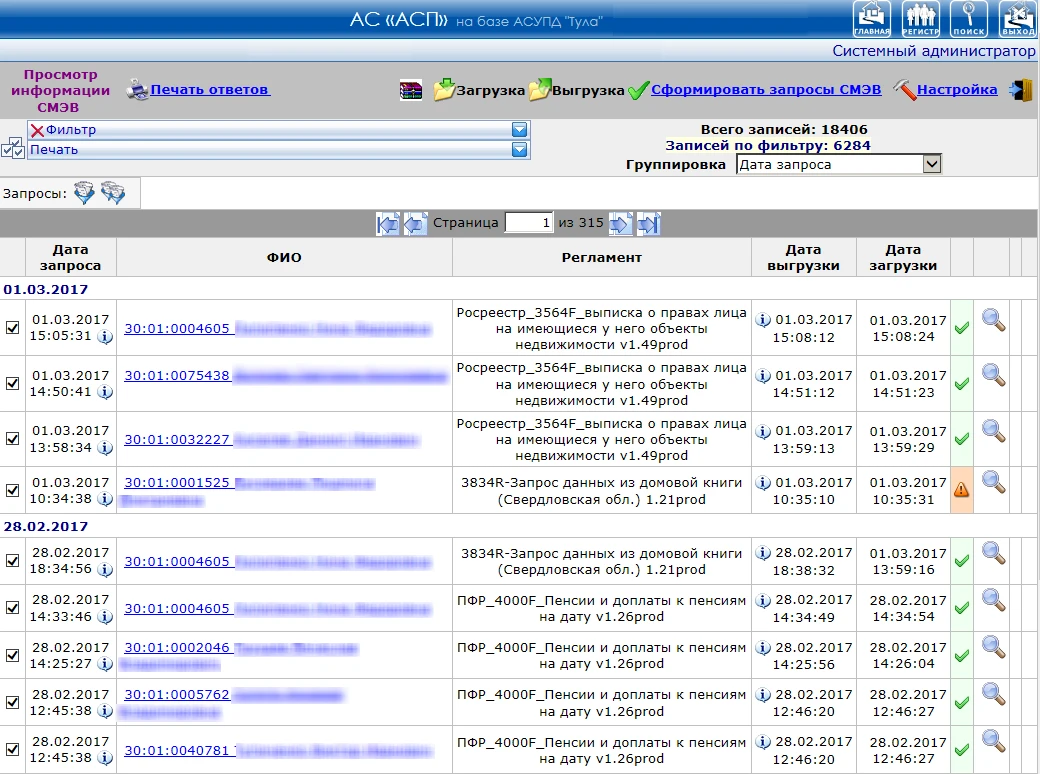Uncheck the 01.03.2017 15:05:31 row checkbox
This screenshot has width=1040, height=774.
pos(13,328)
